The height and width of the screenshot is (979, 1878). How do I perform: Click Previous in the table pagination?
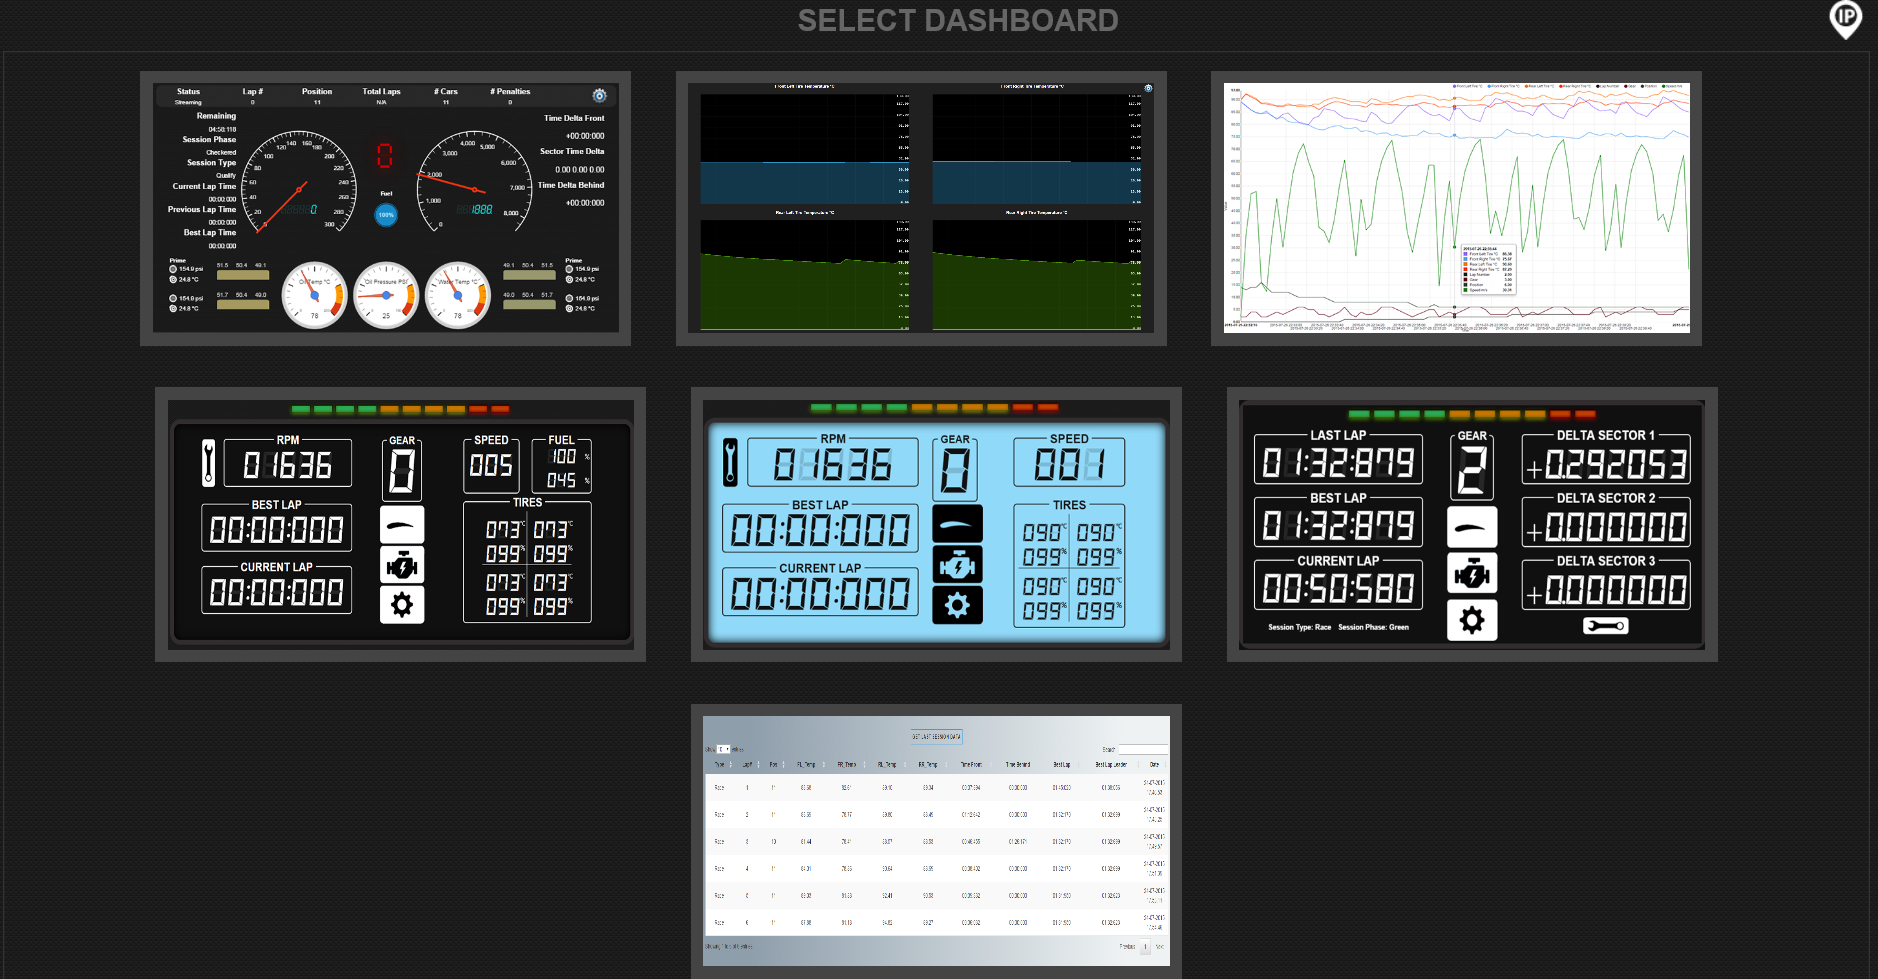(x=1127, y=946)
